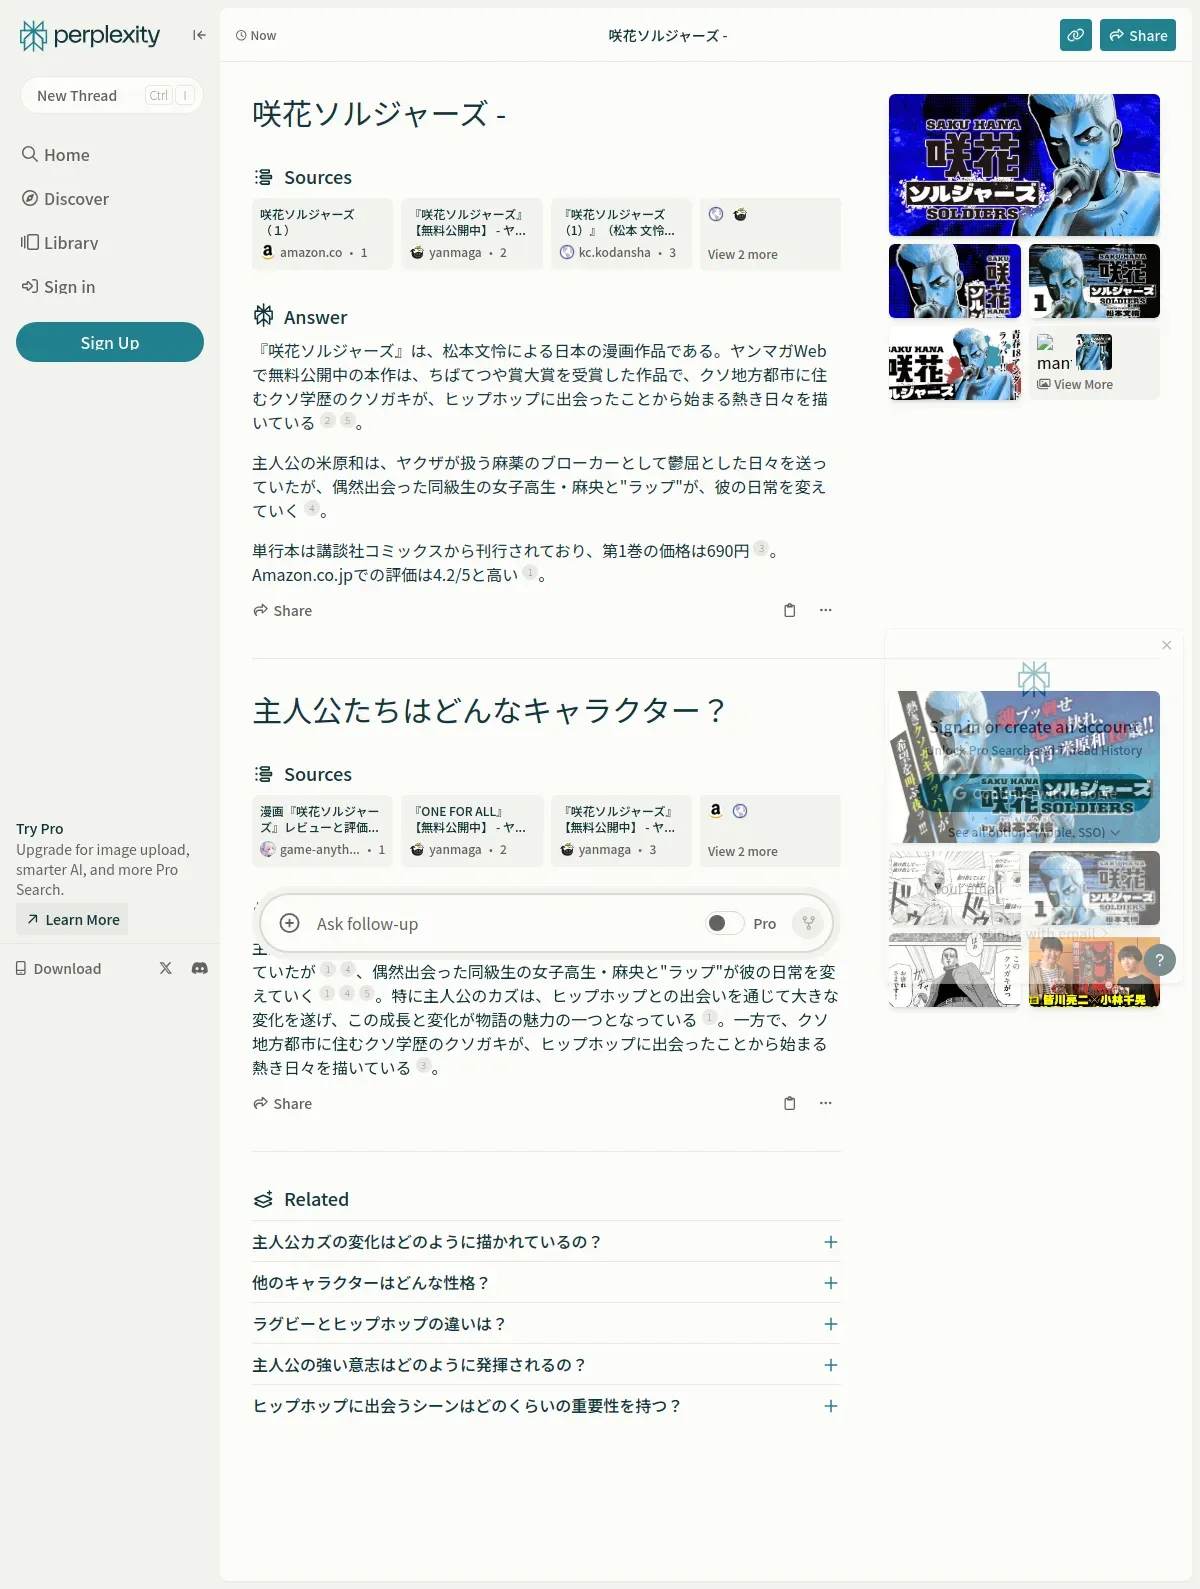Open the manga page thumbnail with ドゥ sound effects
Screen dimensions: 1200x1589
(x=955, y=888)
